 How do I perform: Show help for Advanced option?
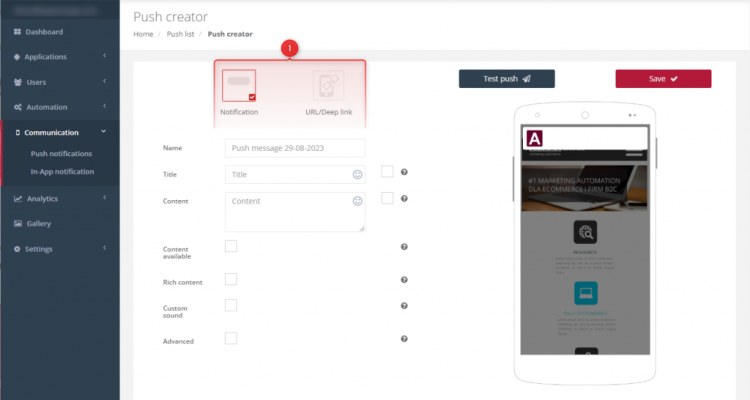(404, 339)
